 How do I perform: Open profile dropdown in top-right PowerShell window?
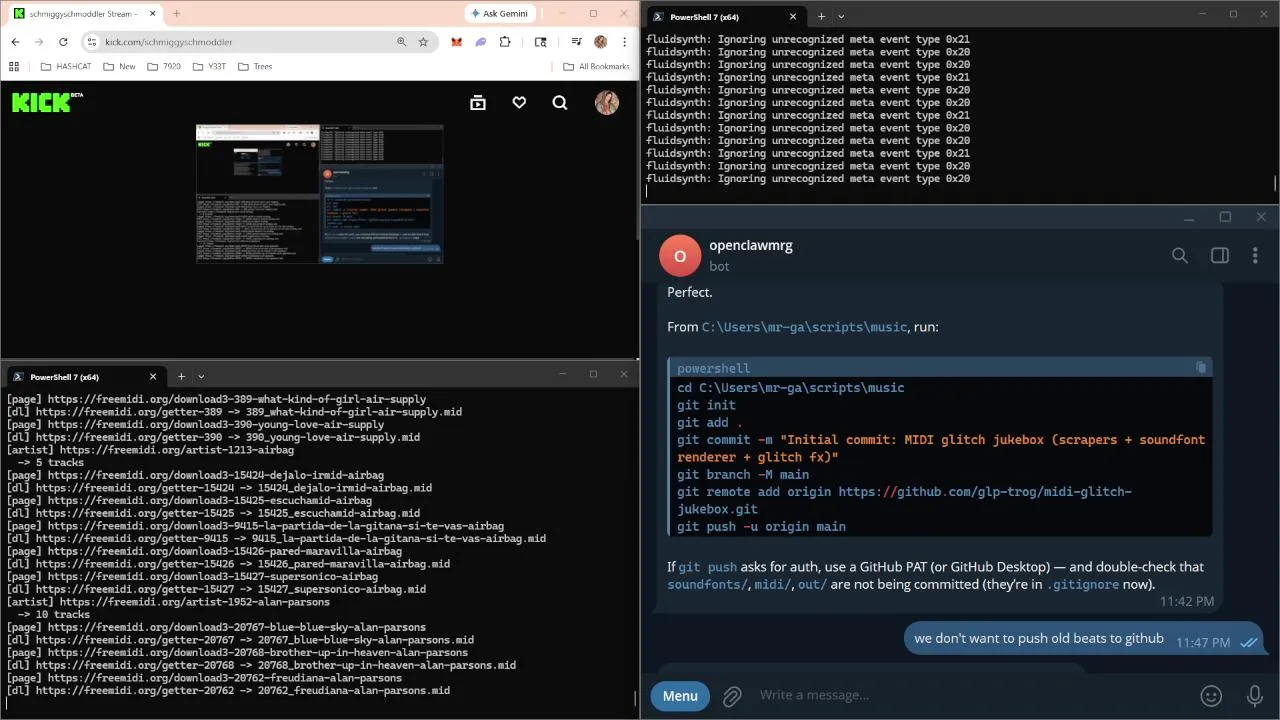tap(841, 17)
